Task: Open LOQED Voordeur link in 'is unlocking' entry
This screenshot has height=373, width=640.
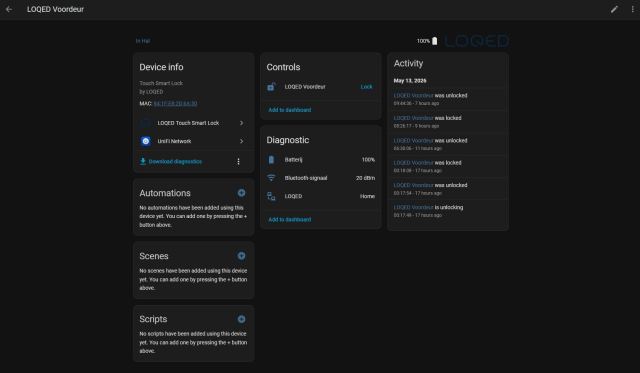Action: (413, 207)
